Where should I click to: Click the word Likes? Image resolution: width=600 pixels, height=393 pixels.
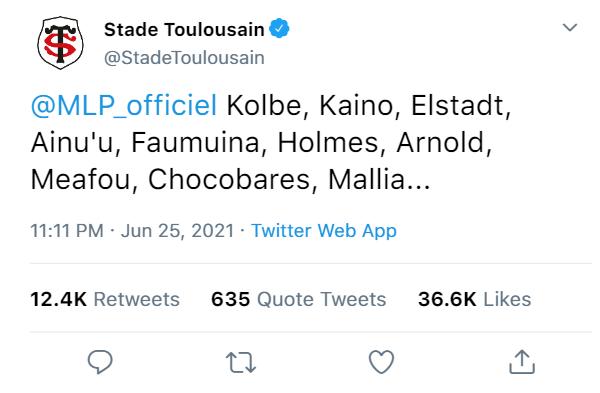(507, 299)
